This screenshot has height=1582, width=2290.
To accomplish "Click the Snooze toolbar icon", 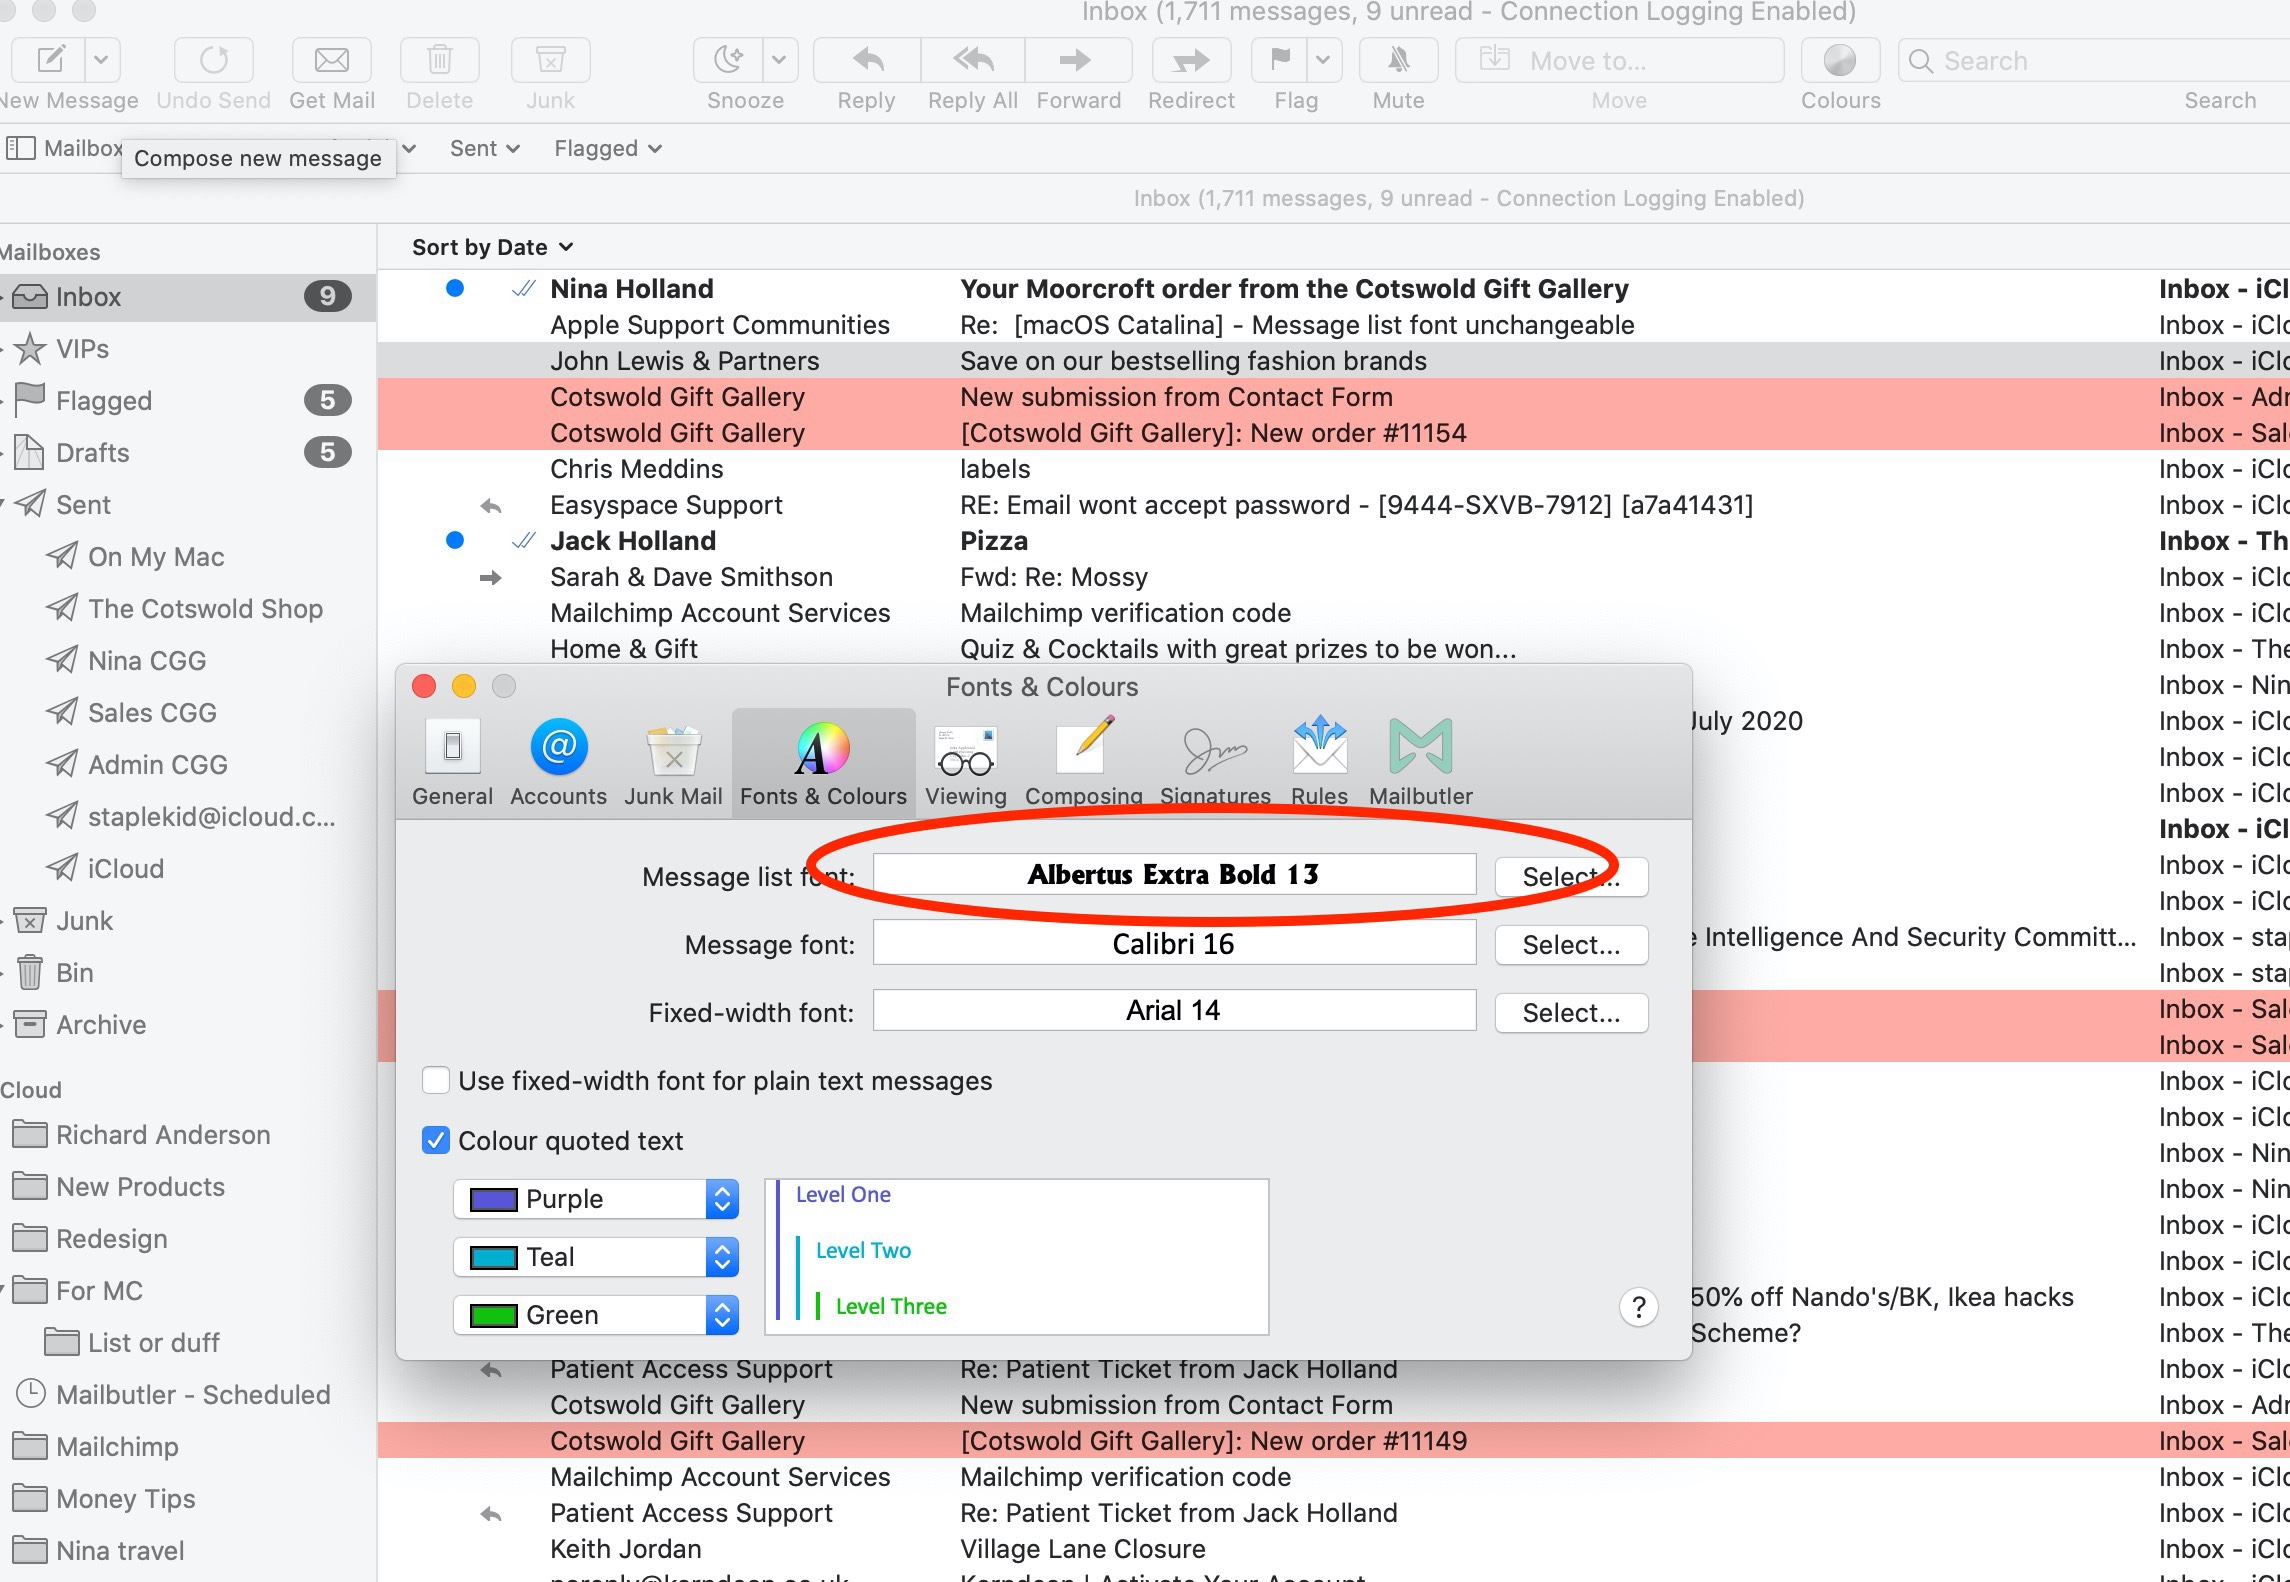I will [x=728, y=61].
